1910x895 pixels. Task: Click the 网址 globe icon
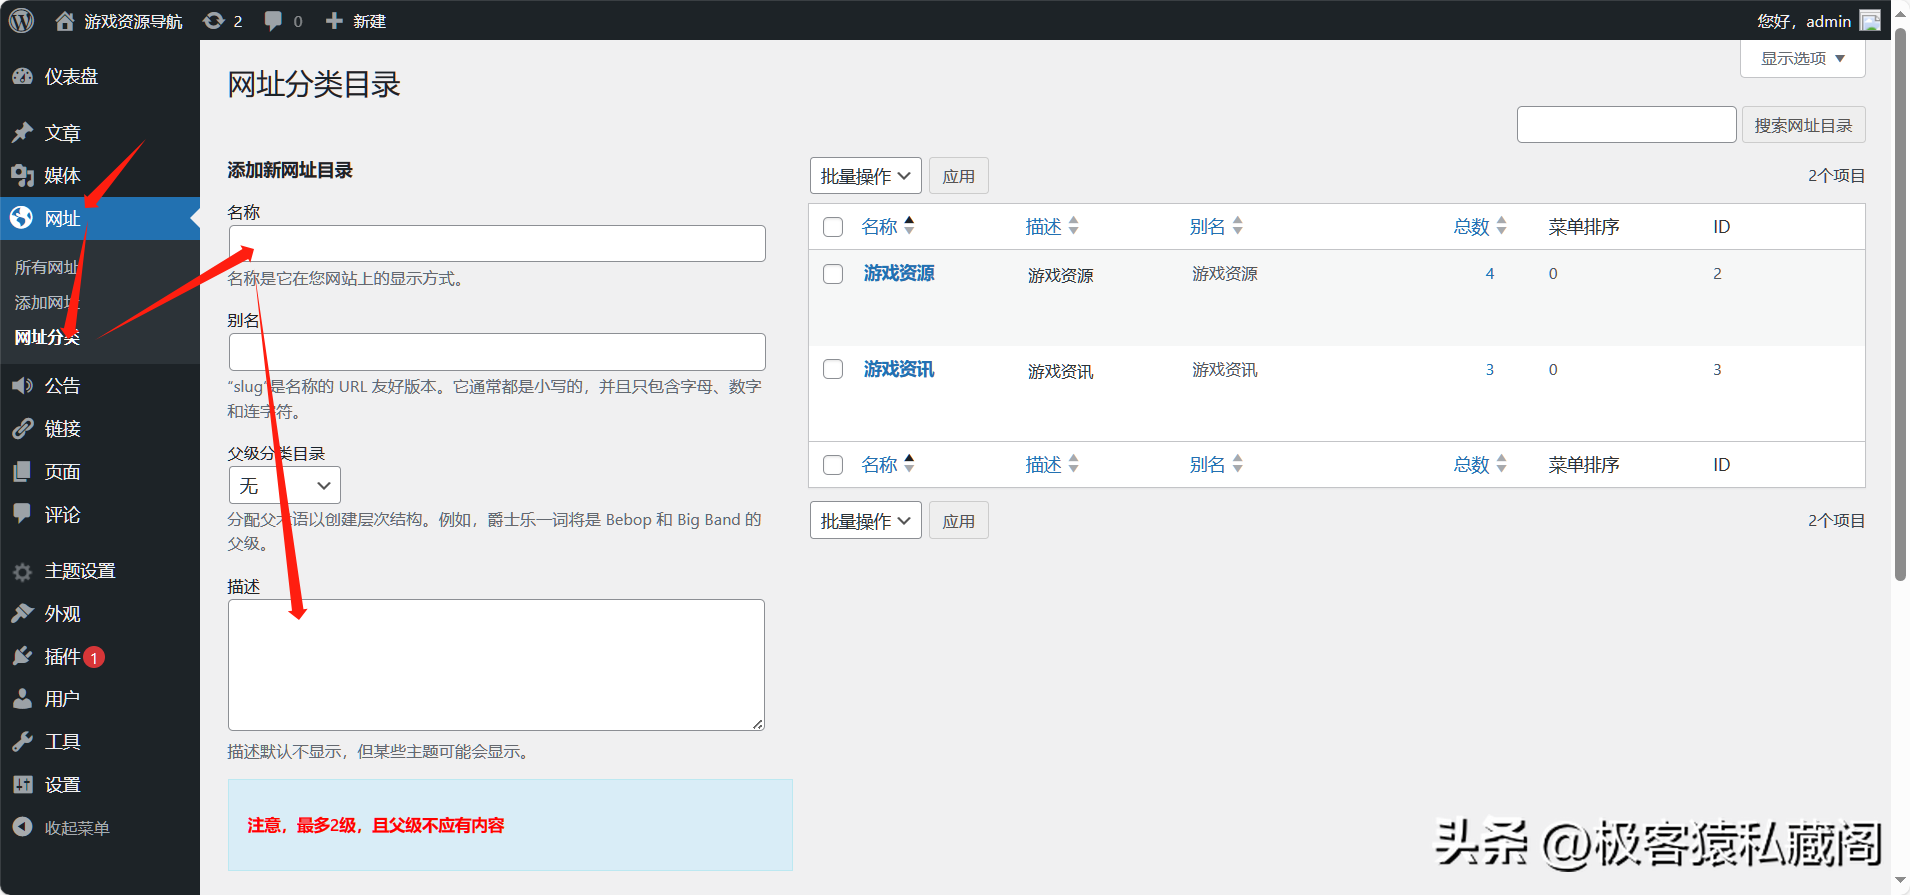coord(22,218)
